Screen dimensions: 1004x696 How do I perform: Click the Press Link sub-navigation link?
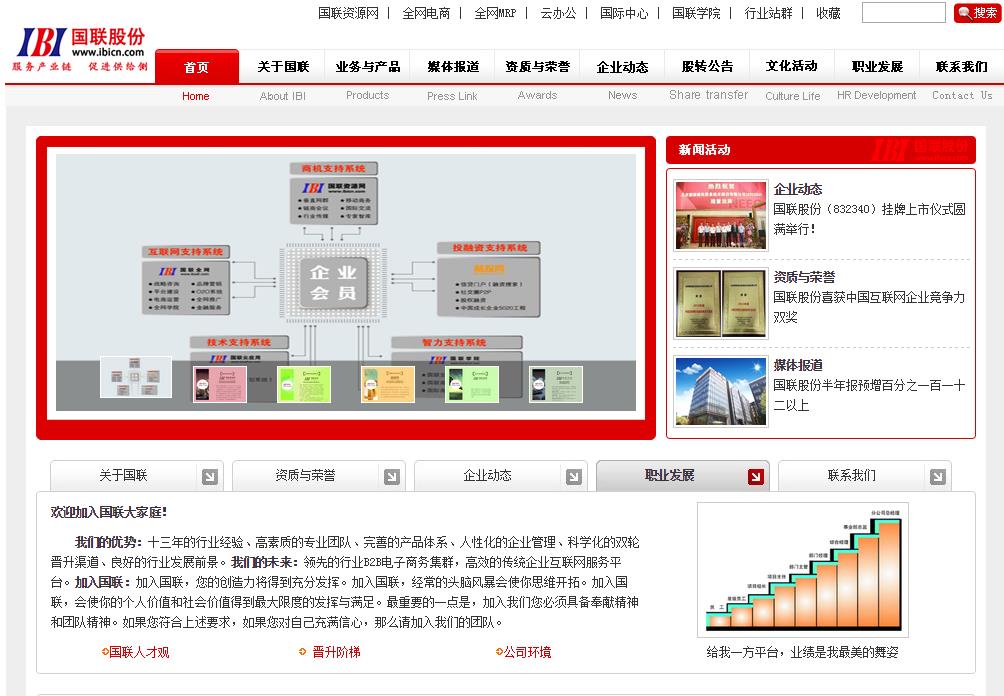pos(453,96)
